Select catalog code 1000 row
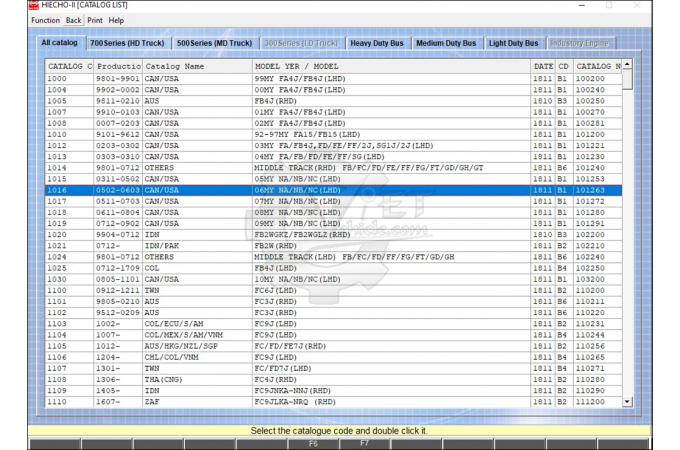Viewport: 680px width, 450px height. click(333, 79)
